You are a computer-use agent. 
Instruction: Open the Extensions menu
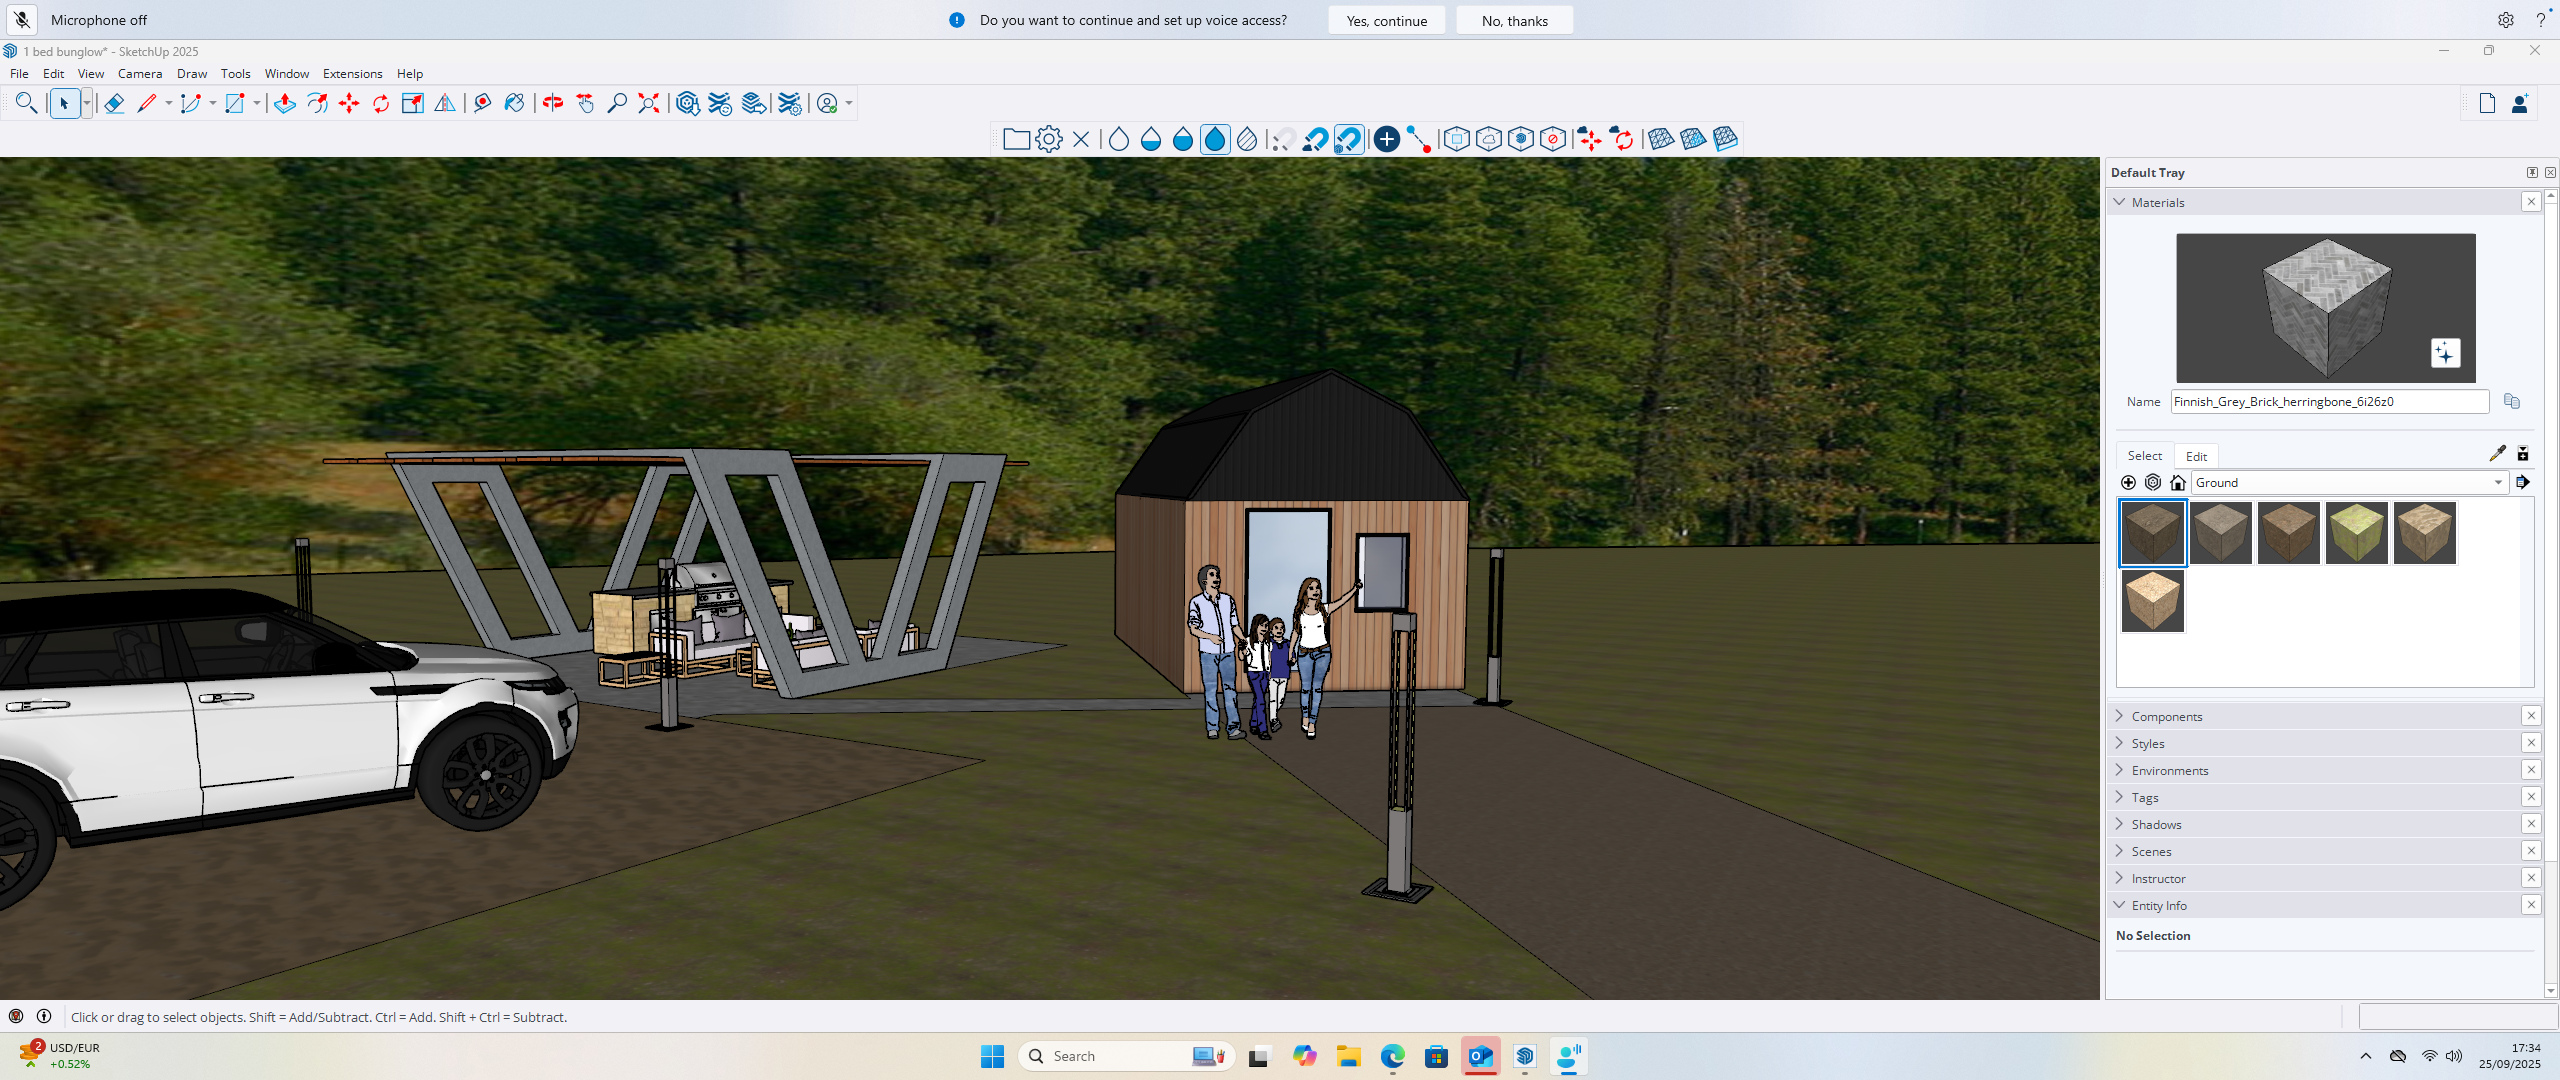pyautogui.click(x=352, y=74)
